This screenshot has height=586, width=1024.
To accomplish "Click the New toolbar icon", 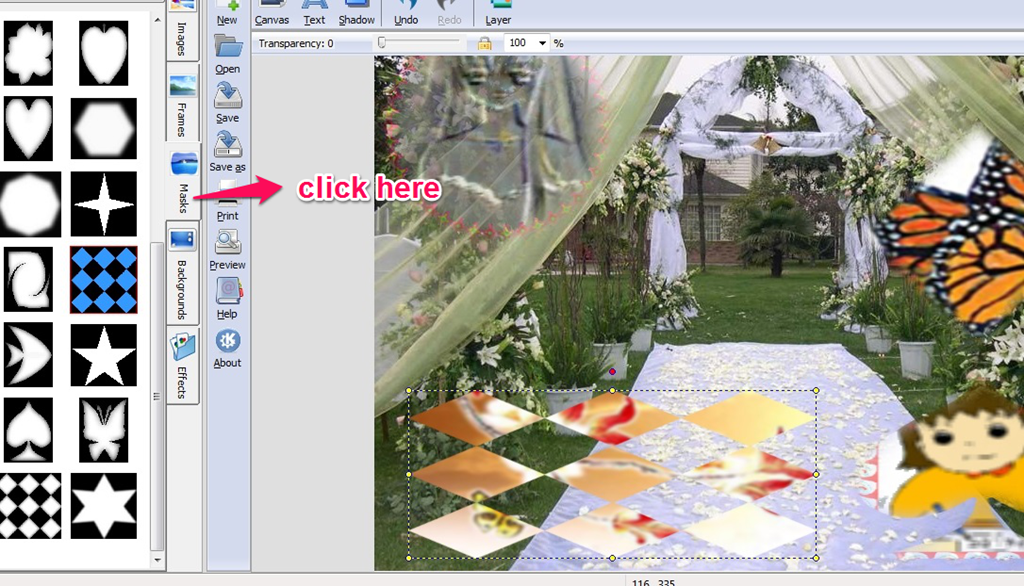I will pyautogui.click(x=227, y=12).
